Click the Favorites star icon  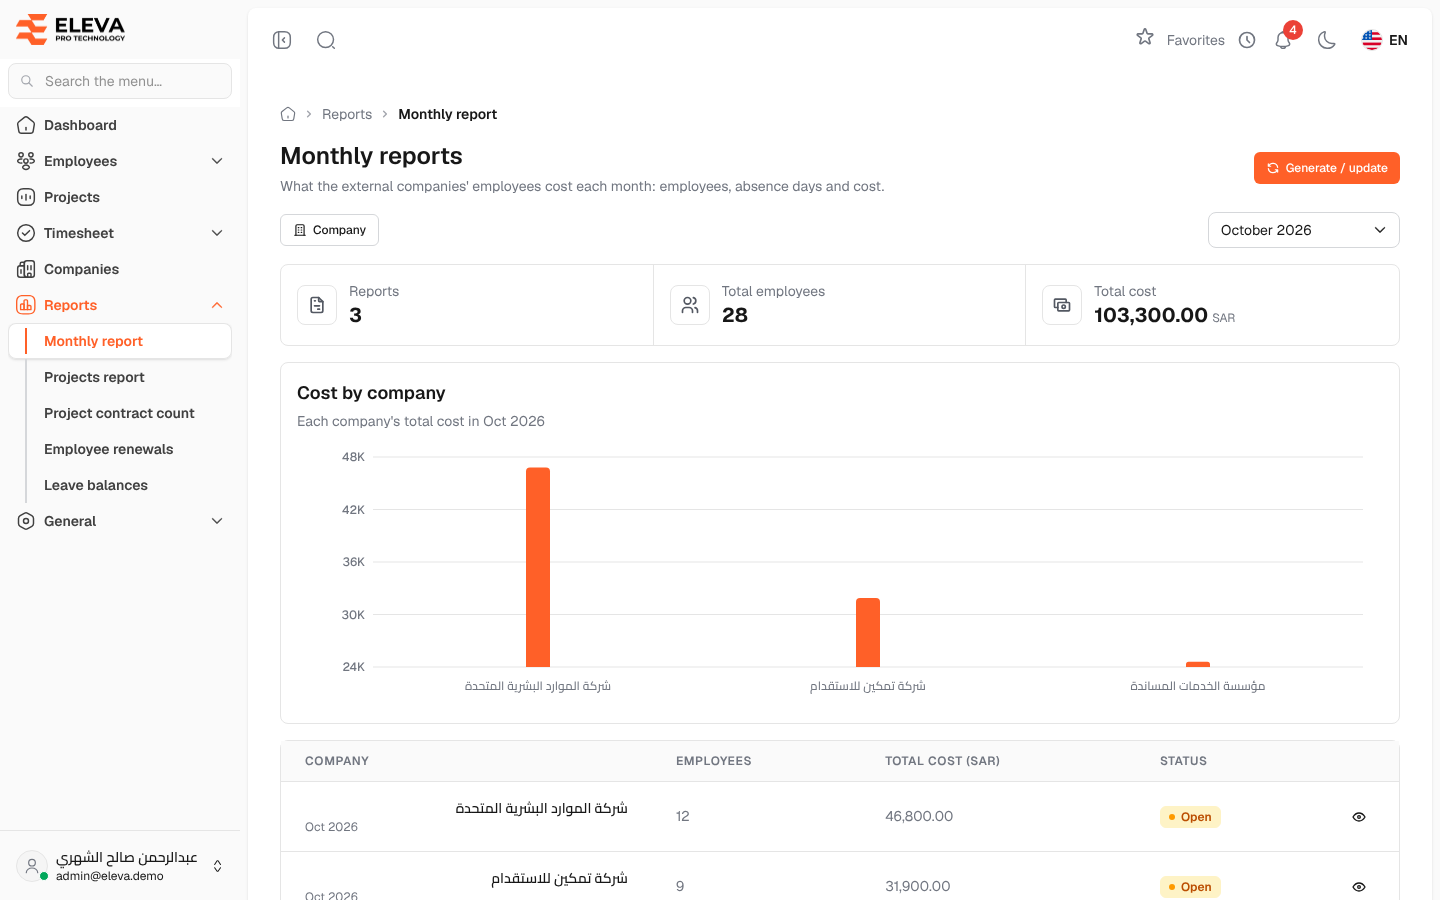click(x=1145, y=38)
